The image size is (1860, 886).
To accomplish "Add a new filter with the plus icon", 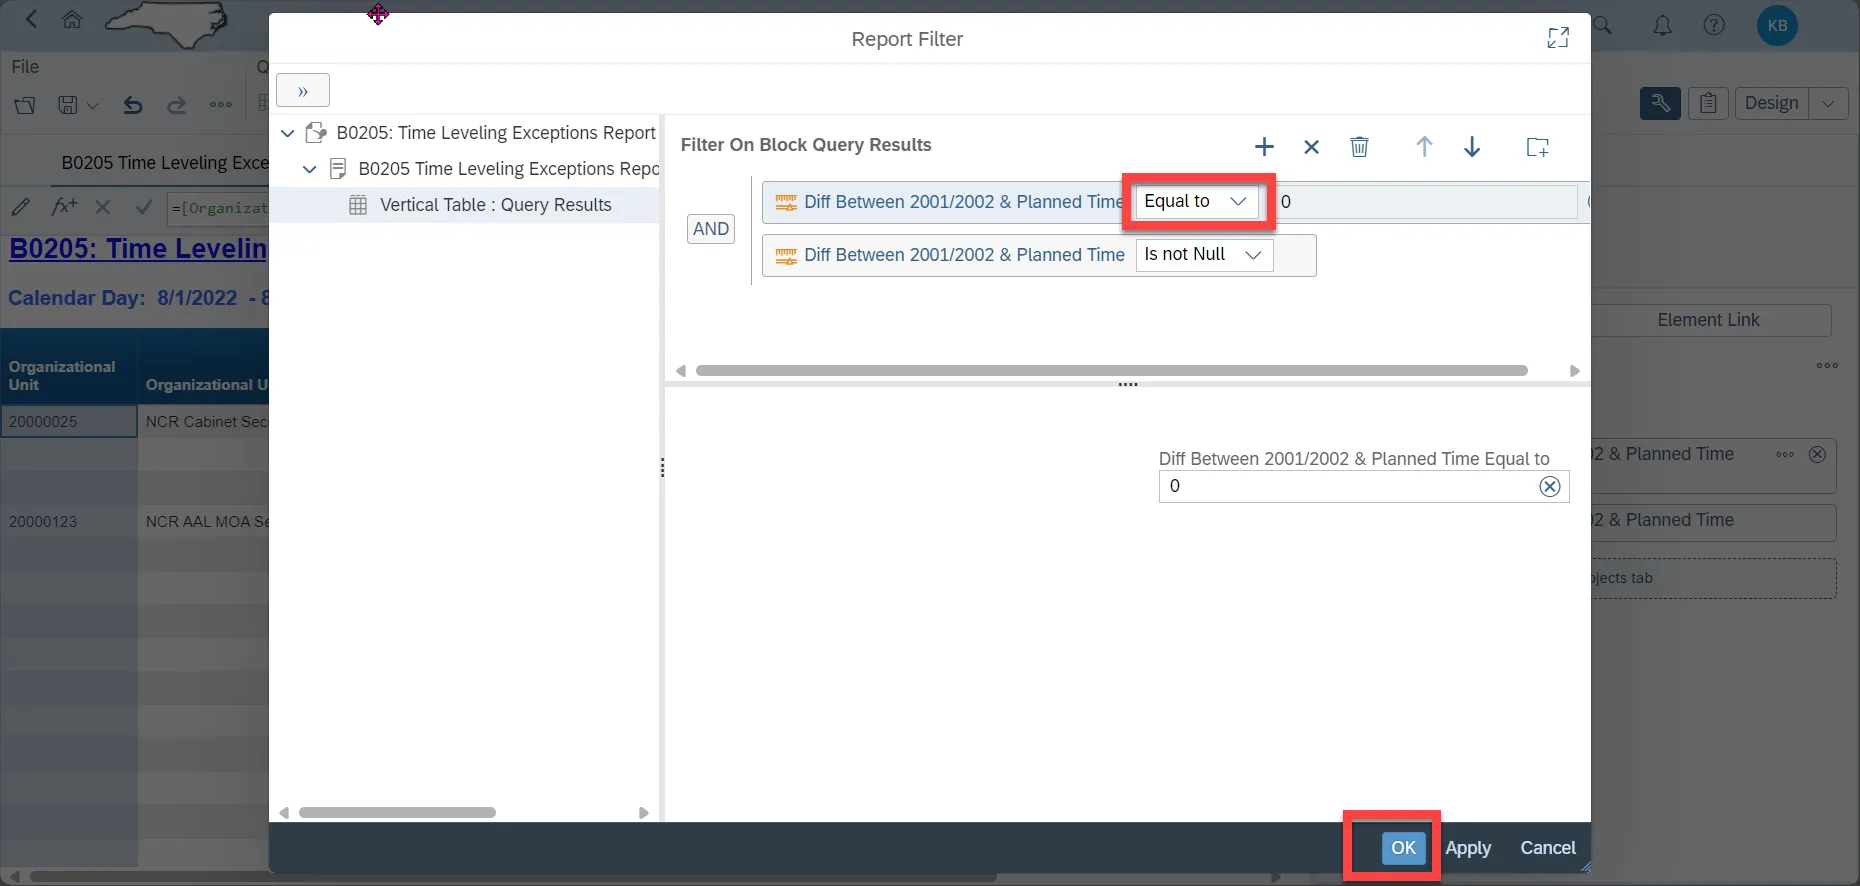I will 1264,147.
